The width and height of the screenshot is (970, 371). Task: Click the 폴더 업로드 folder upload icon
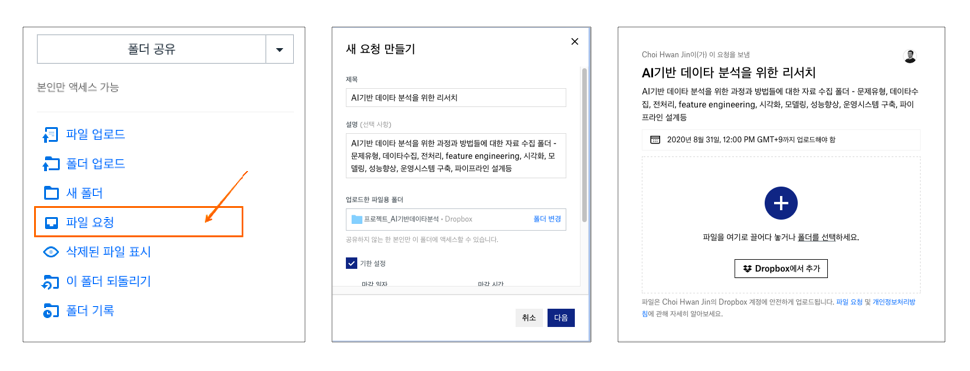(50, 164)
